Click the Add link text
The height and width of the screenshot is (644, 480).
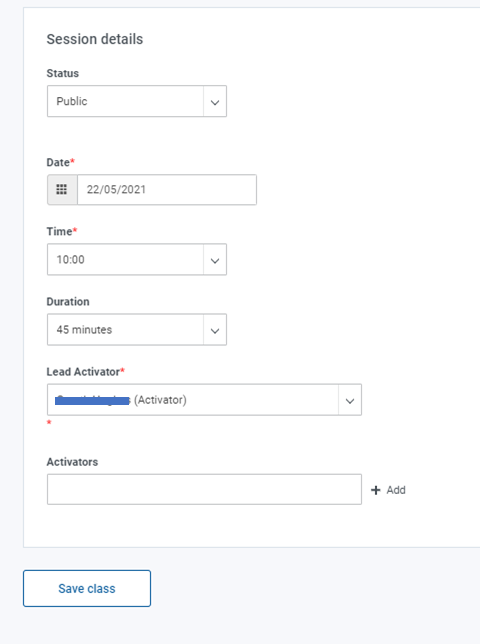click(x=396, y=490)
